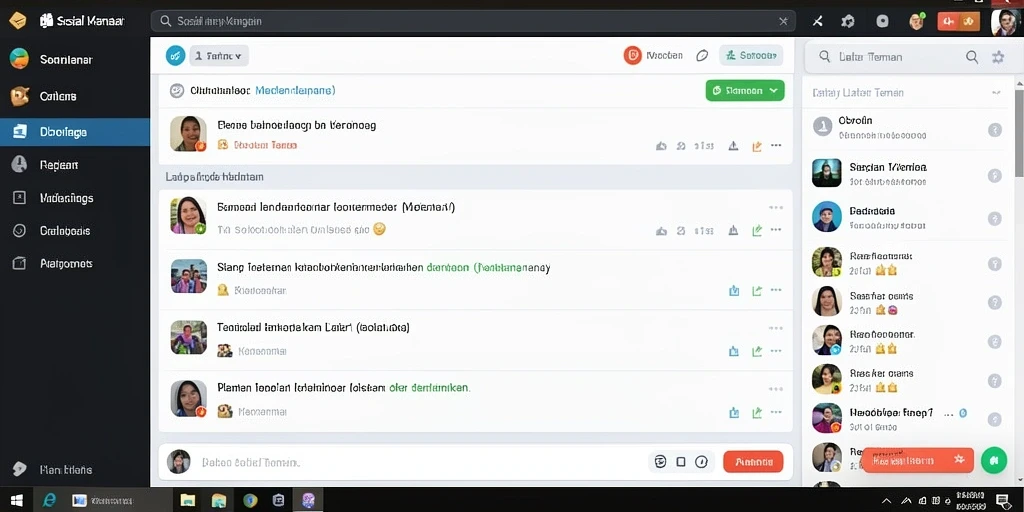Open top-right ellipsis of 'Tentoled lanhaoakam' post

click(776, 328)
